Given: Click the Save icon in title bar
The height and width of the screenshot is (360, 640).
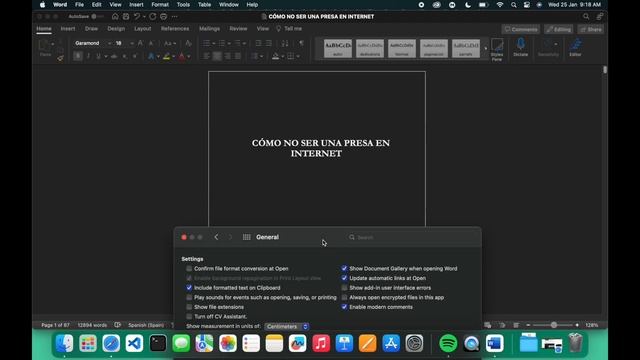Looking at the screenshot, I should tap(126, 17).
